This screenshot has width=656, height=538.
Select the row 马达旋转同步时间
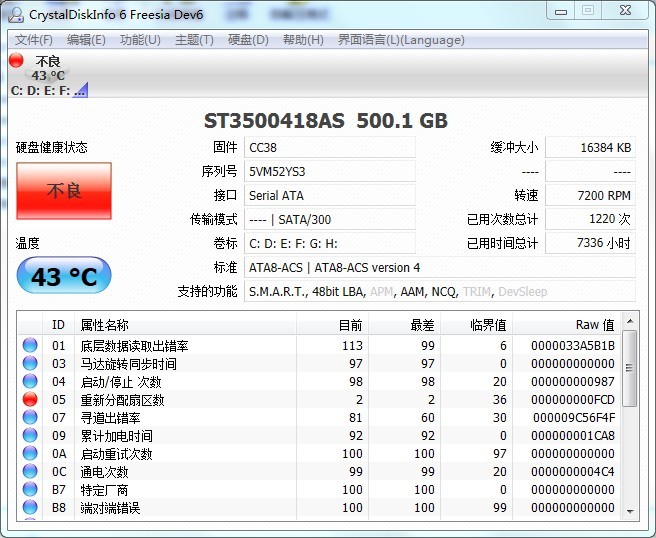[320, 363]
